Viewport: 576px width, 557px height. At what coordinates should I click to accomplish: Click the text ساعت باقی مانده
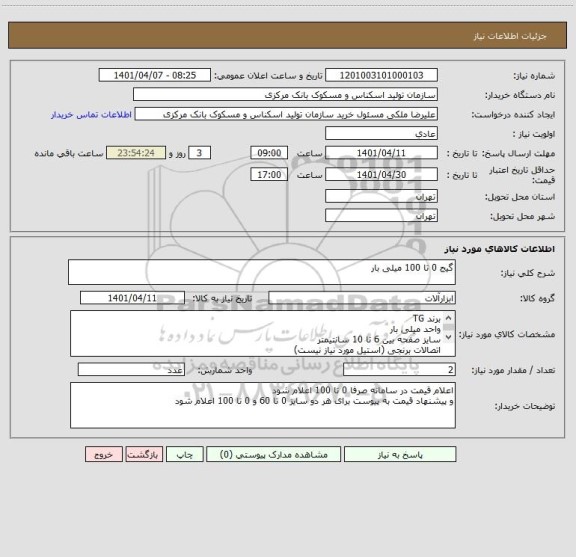[69, 153]
